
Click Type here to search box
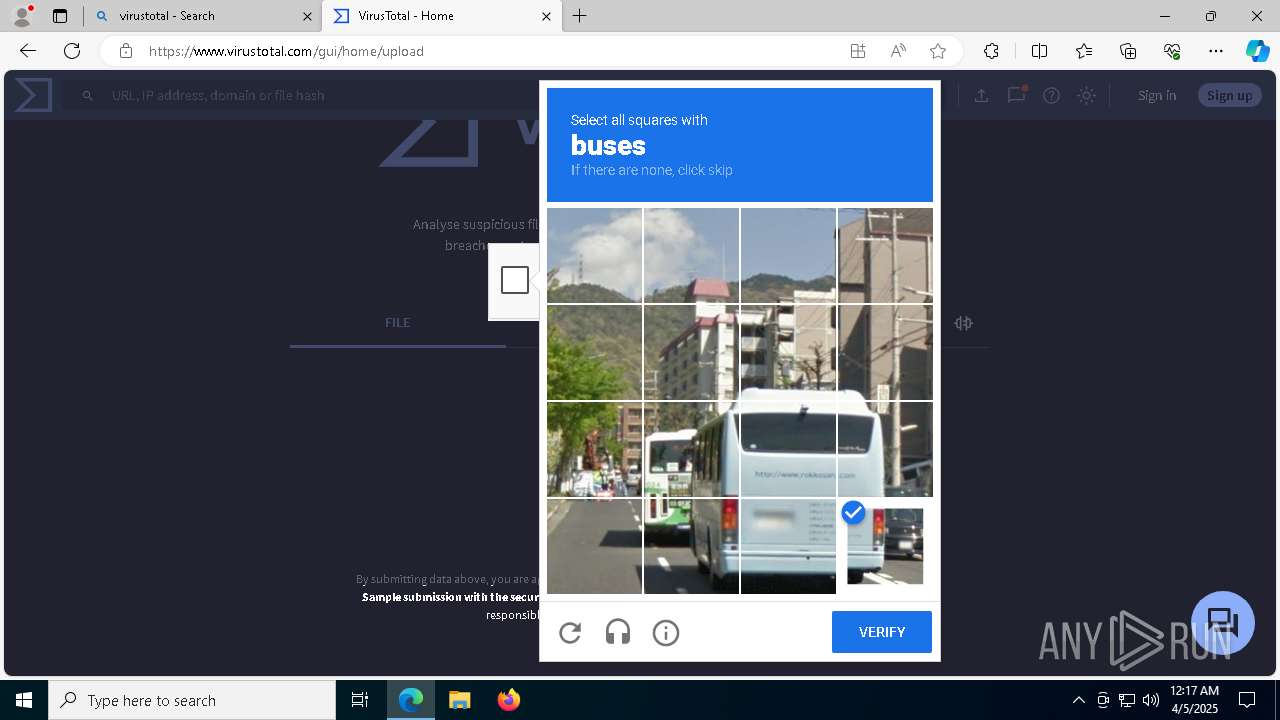pos(192,700)
